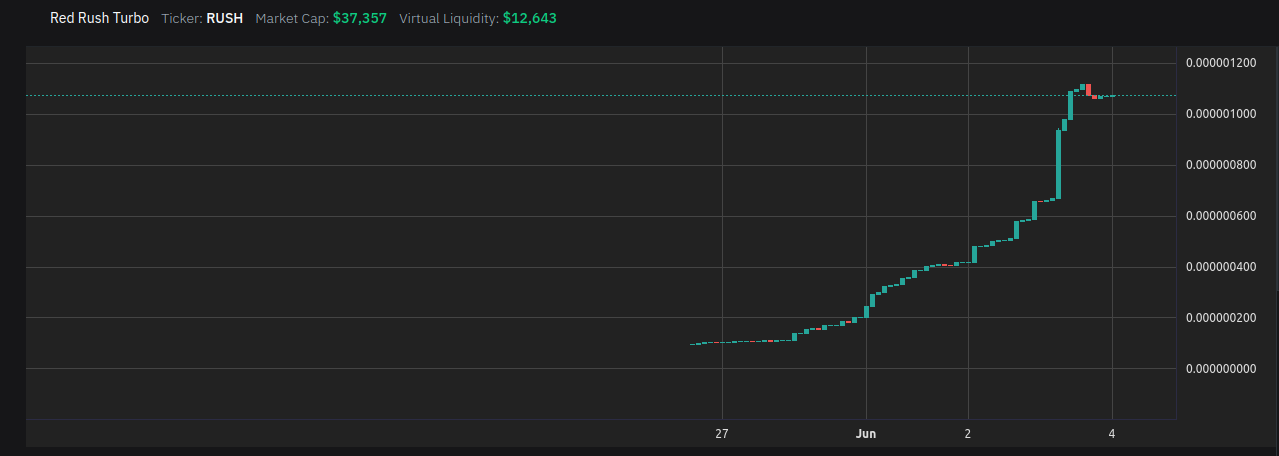The width and height of the screenshot is (1279, 456).
Task: Click the 27 date label on time axis
Action: click(x=721, y=434)
